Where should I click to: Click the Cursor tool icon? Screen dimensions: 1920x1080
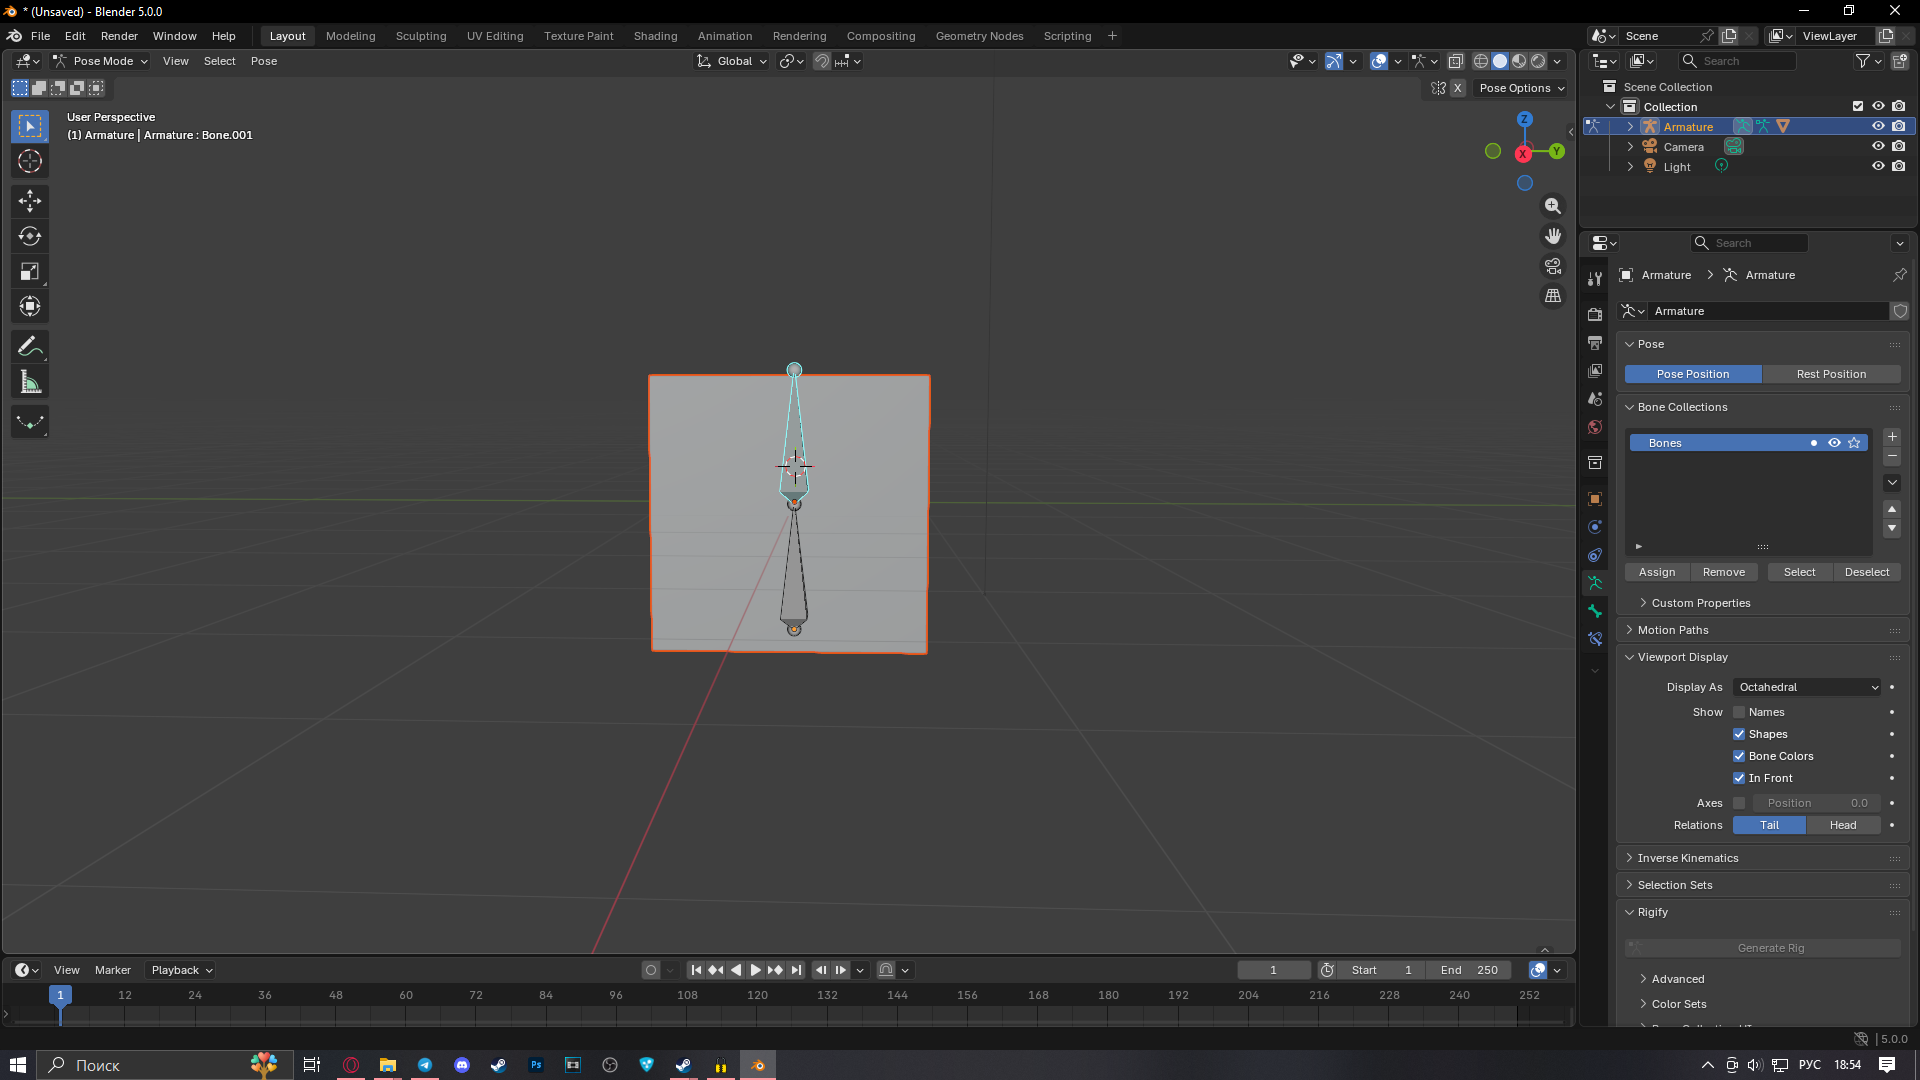point(30,161)
